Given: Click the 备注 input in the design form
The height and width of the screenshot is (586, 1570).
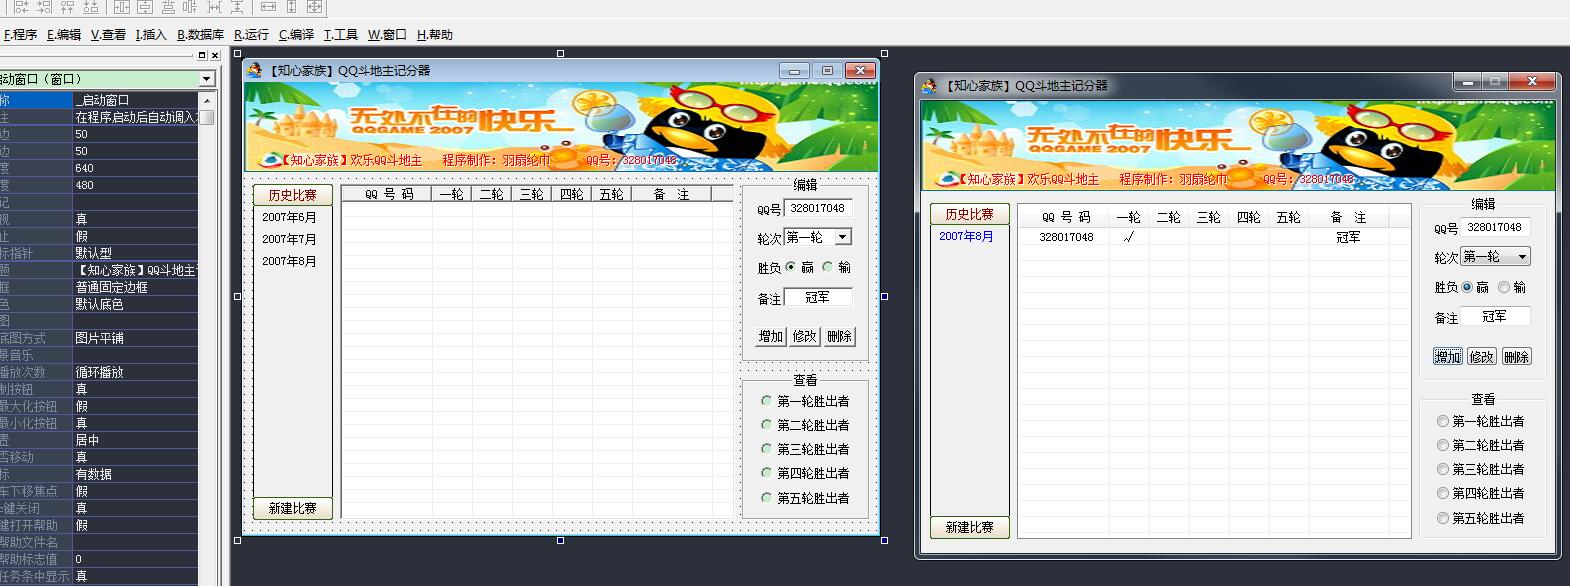Looking at the screenshot, I should coord(818,297).
